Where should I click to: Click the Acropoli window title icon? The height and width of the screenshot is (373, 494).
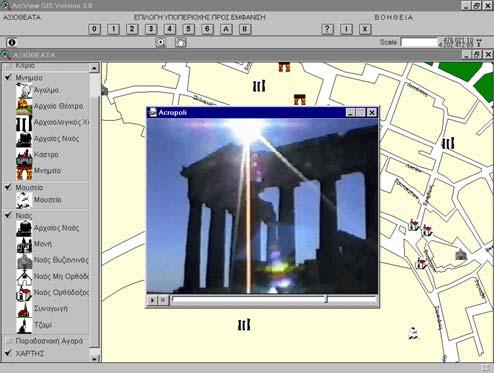tap(153, 112)
